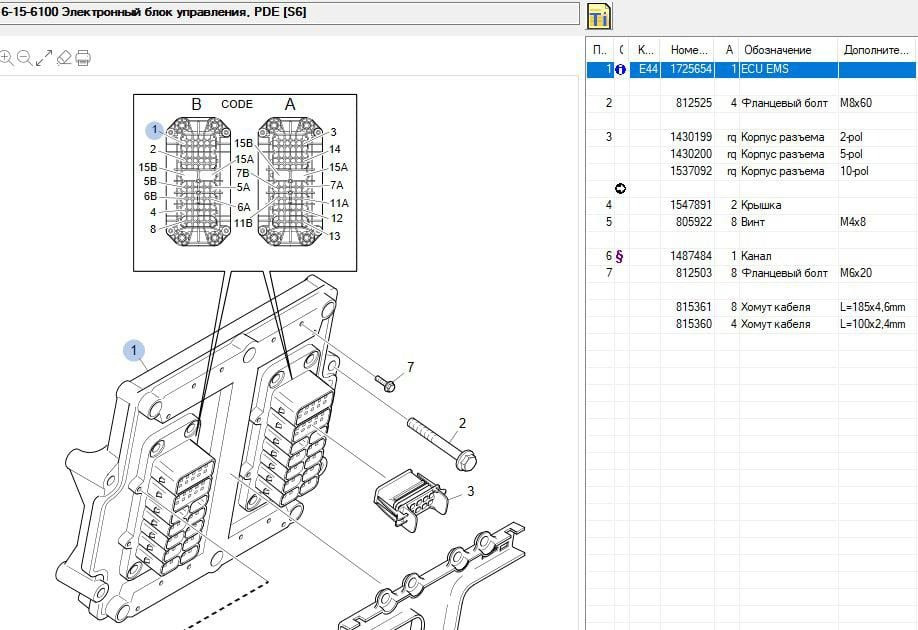Select callout 1 on the connector B diagram
The width and height of the screenshot is (918, 630).
coord(154,130)
